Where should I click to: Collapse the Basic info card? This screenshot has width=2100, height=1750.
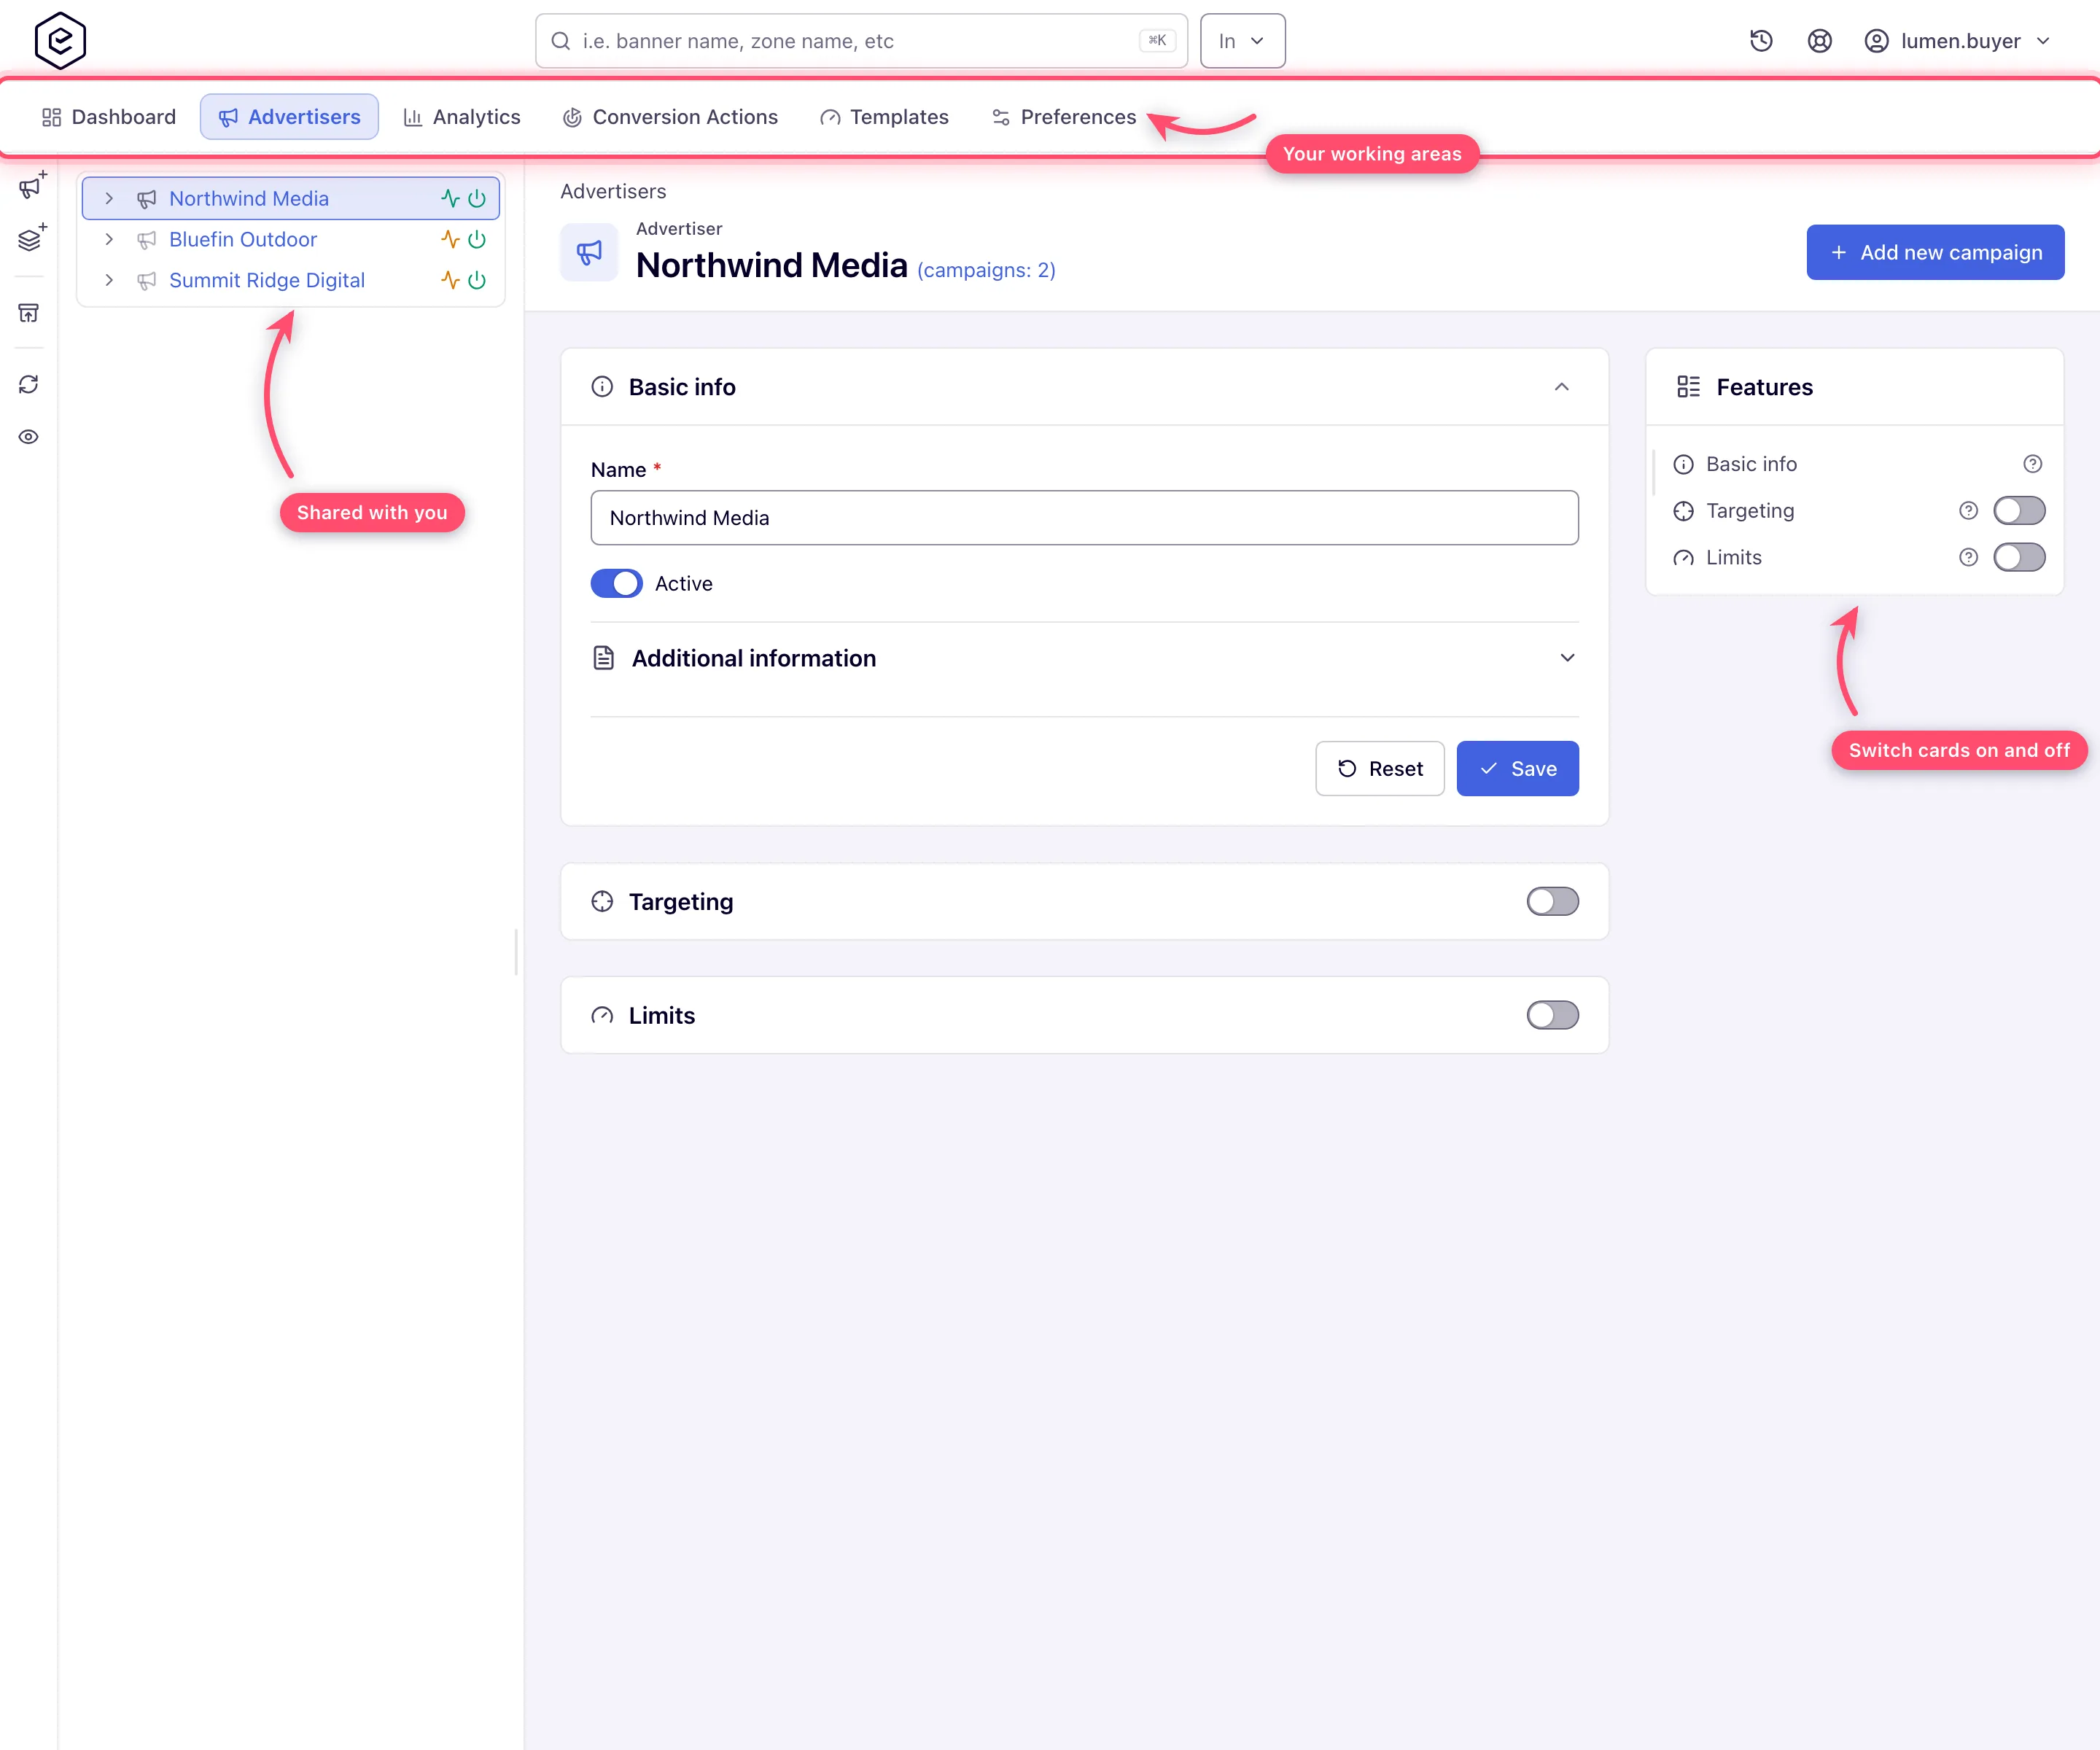point(1561,387)
